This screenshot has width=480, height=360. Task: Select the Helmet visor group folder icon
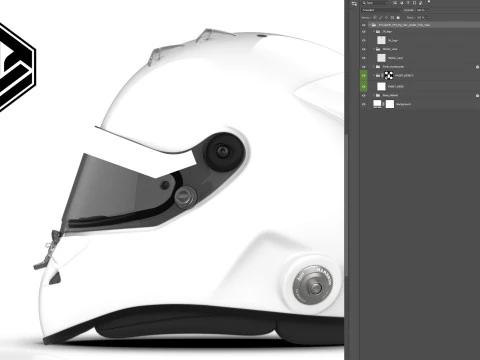pos(378,49)
